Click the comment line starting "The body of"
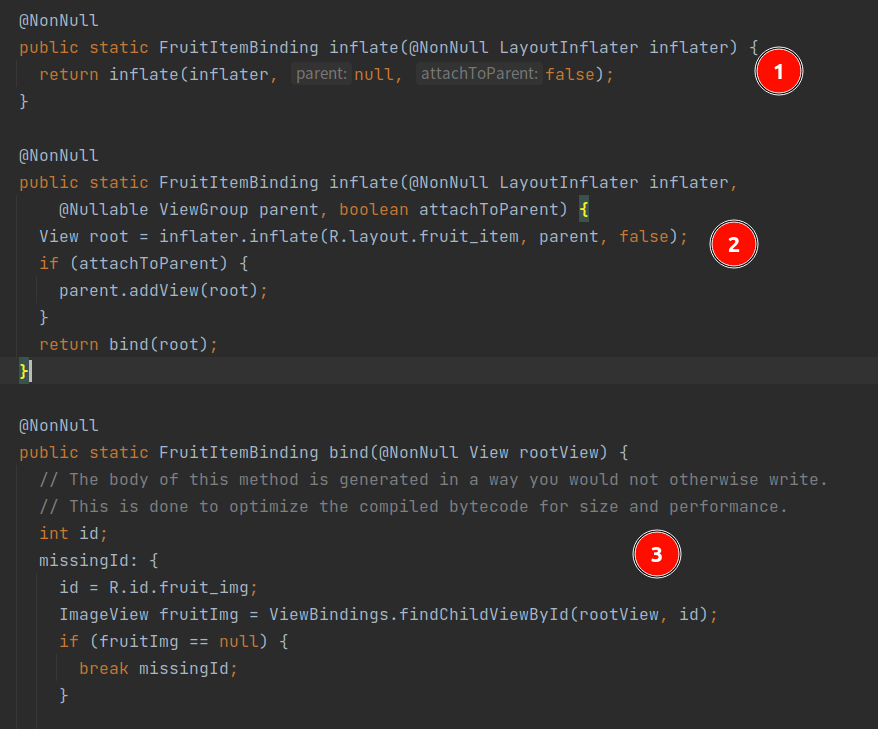Viewport: 878px width, 729px height. 433,479
